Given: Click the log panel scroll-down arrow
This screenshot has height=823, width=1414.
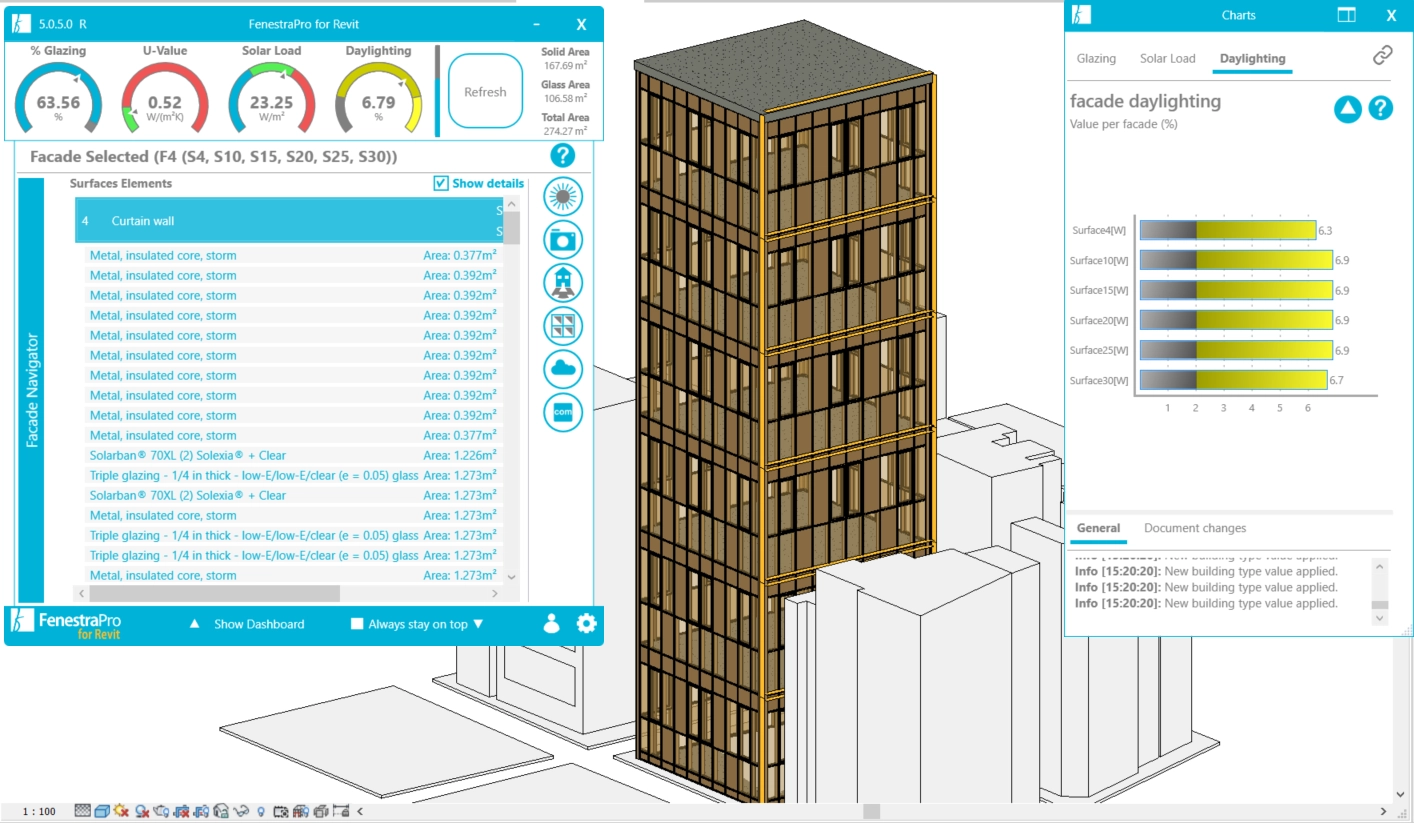Looking at the screenshot, I should (x=1380, y=618).
